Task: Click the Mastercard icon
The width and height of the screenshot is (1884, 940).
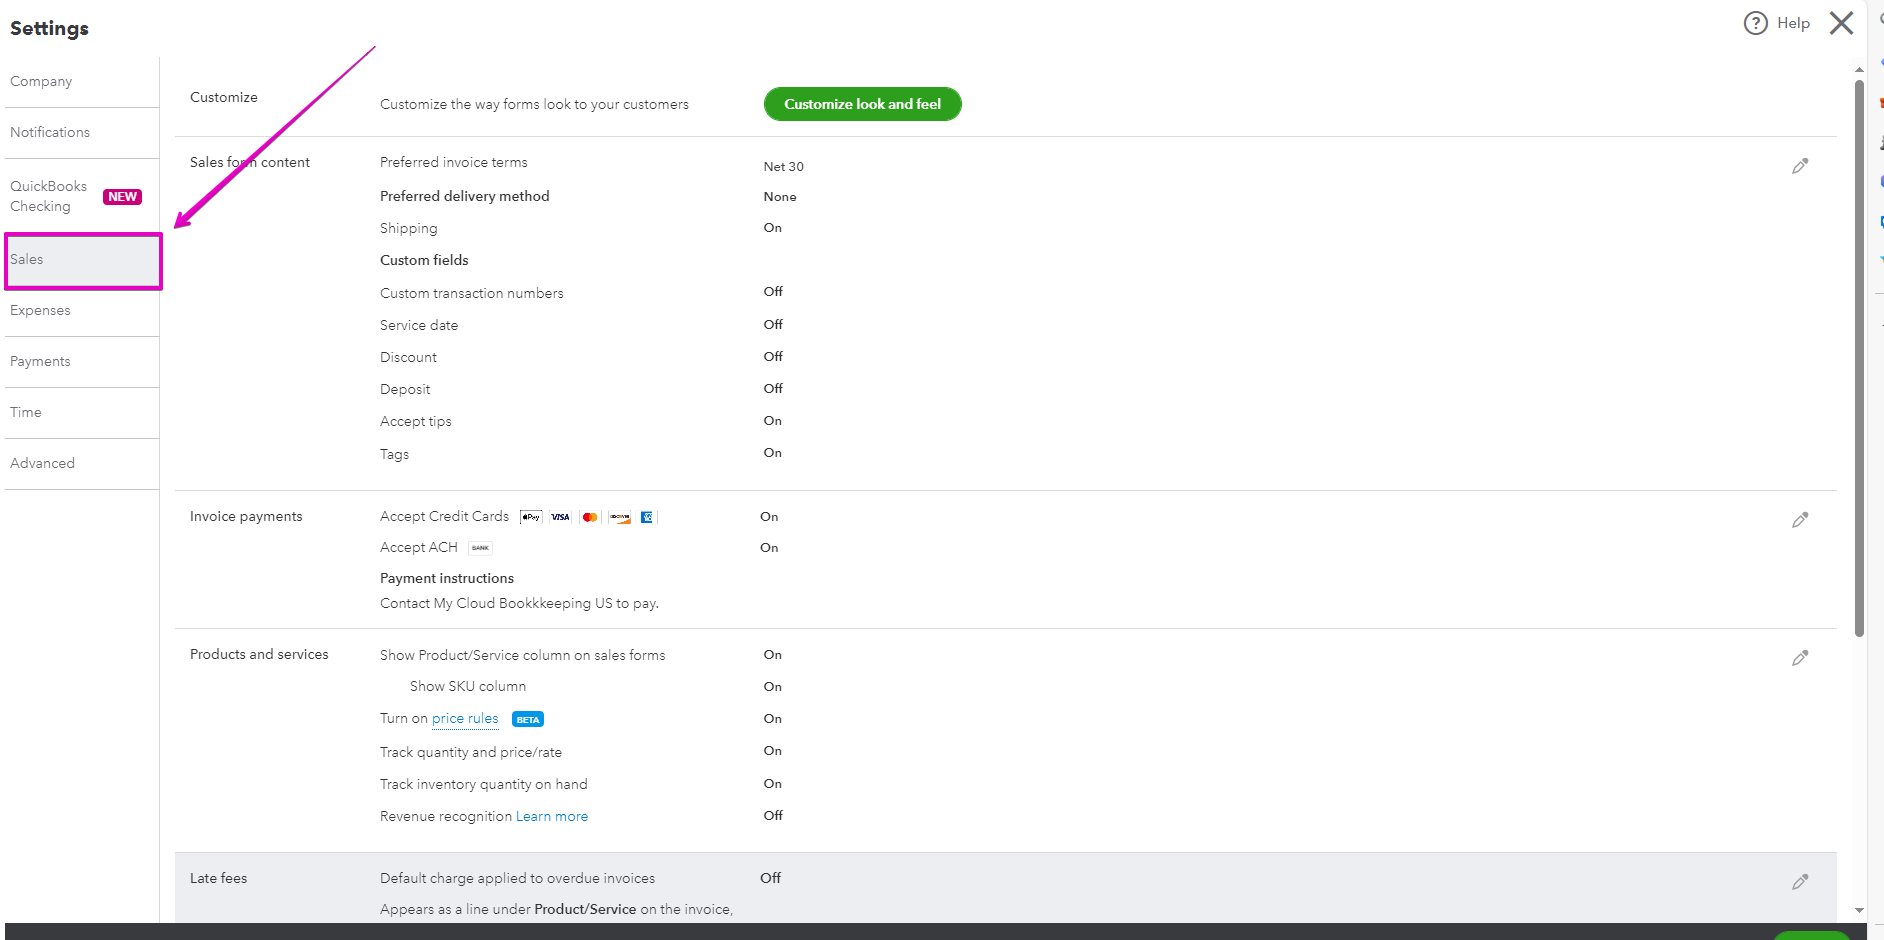Action: coord(590,517)
